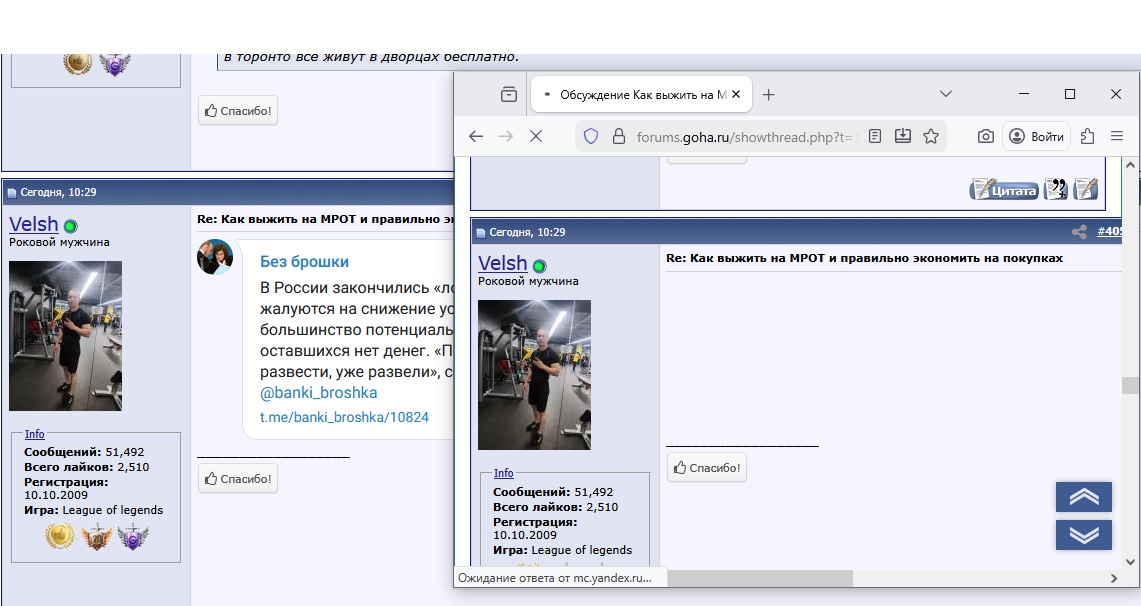The width and height of the screenshot is (1141, 606).
Task: Expand the Info section link in browser window
Action: coord(503,473)
